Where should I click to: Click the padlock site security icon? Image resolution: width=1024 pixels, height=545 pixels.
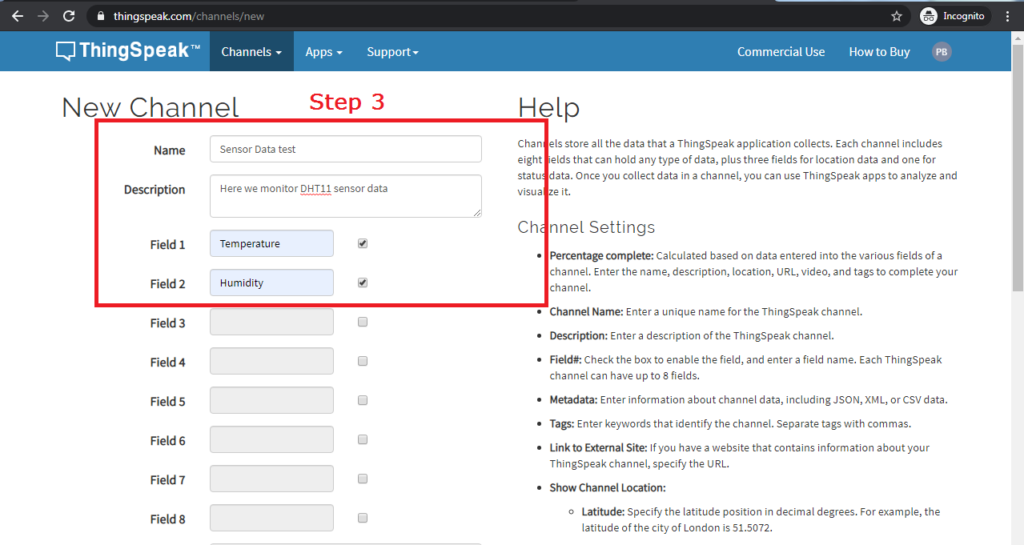pos(101,16)
